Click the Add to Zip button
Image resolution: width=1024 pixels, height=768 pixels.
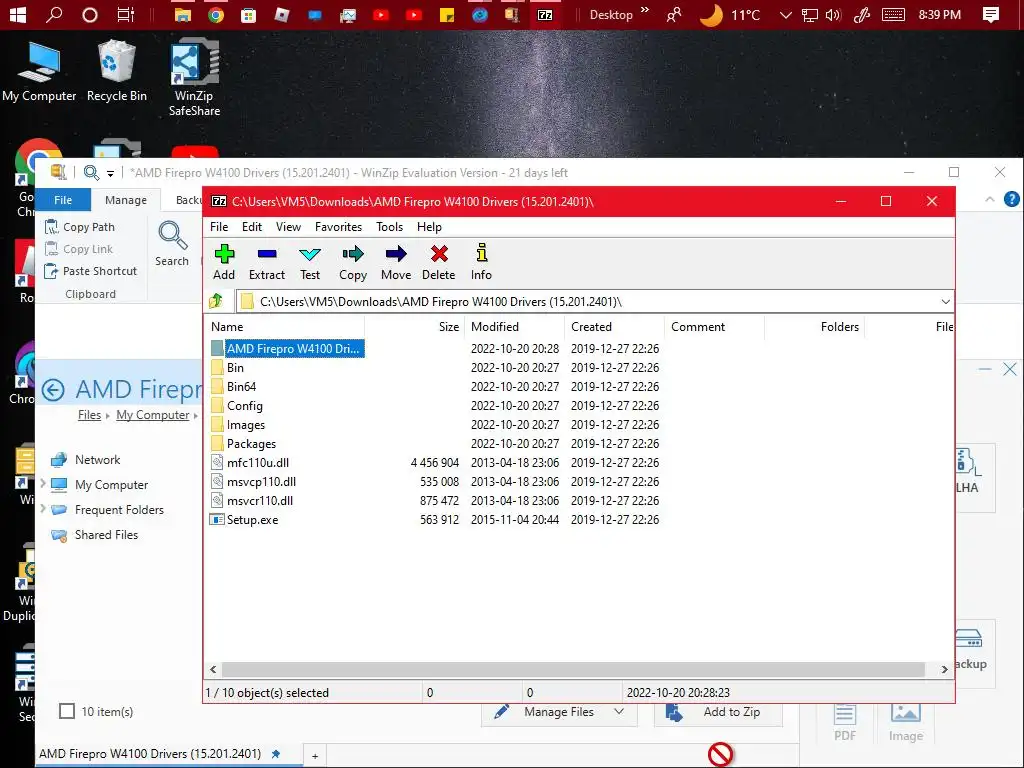coord(718,712)
